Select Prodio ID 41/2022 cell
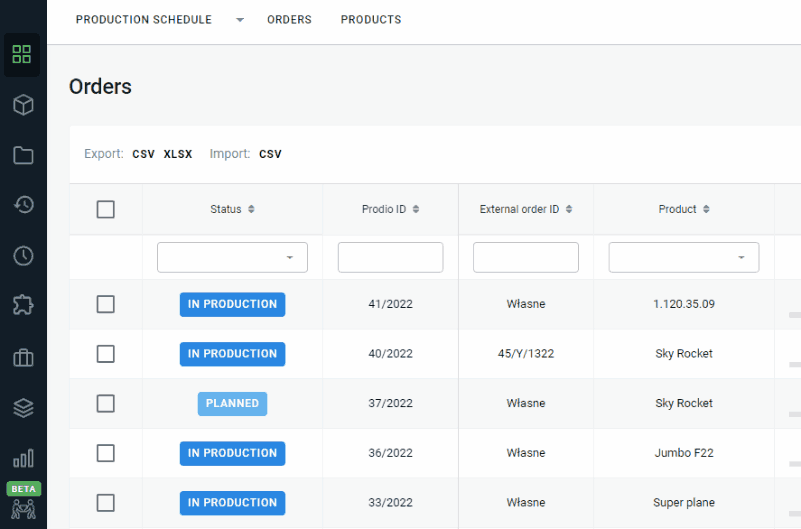Image resolution: width=801 pixels, height=529 pixels. click(390, 304)
